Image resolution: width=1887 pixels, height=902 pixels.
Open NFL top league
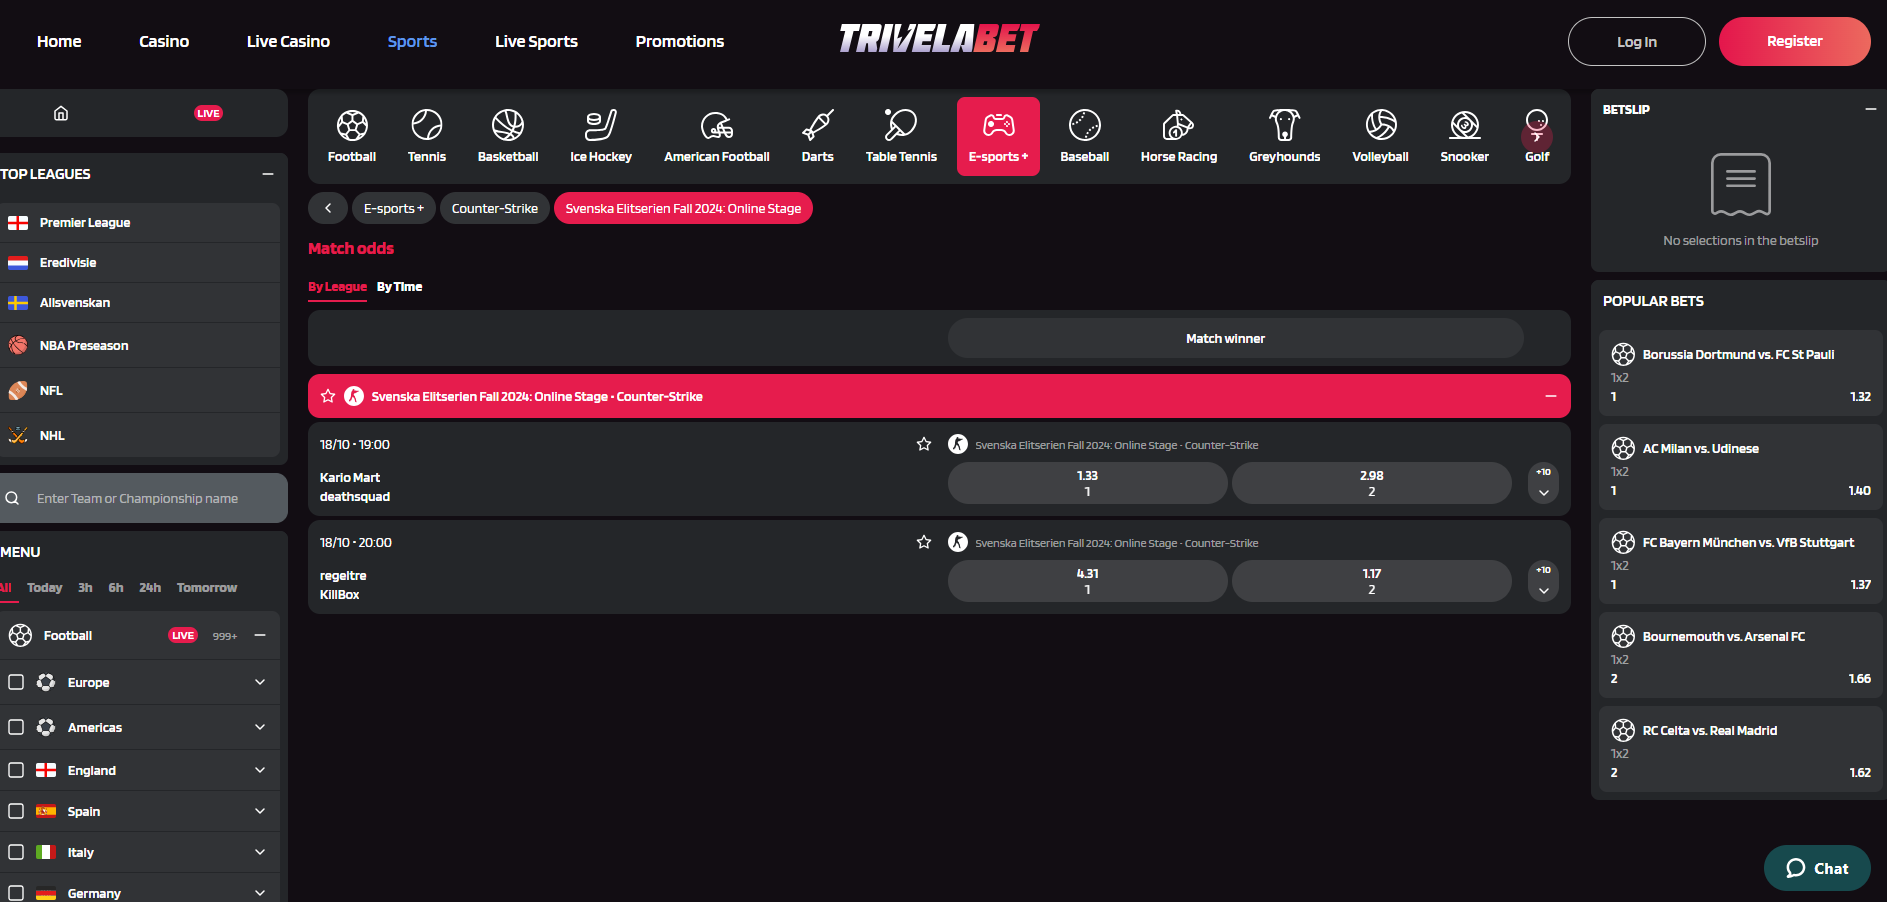pos(140,390)
